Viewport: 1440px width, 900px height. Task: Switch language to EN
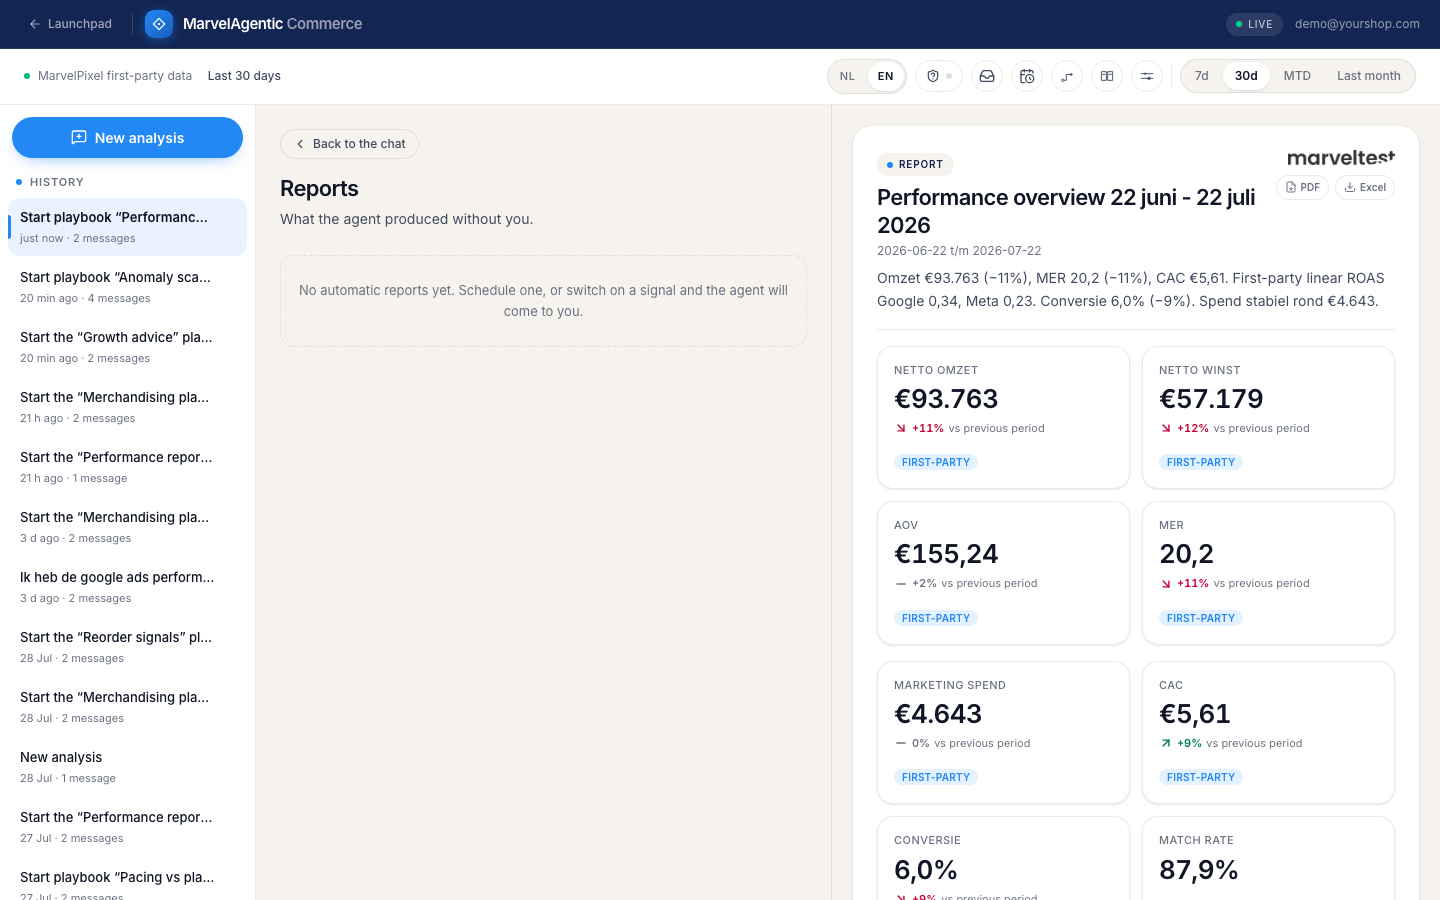(x=885, y=76)
